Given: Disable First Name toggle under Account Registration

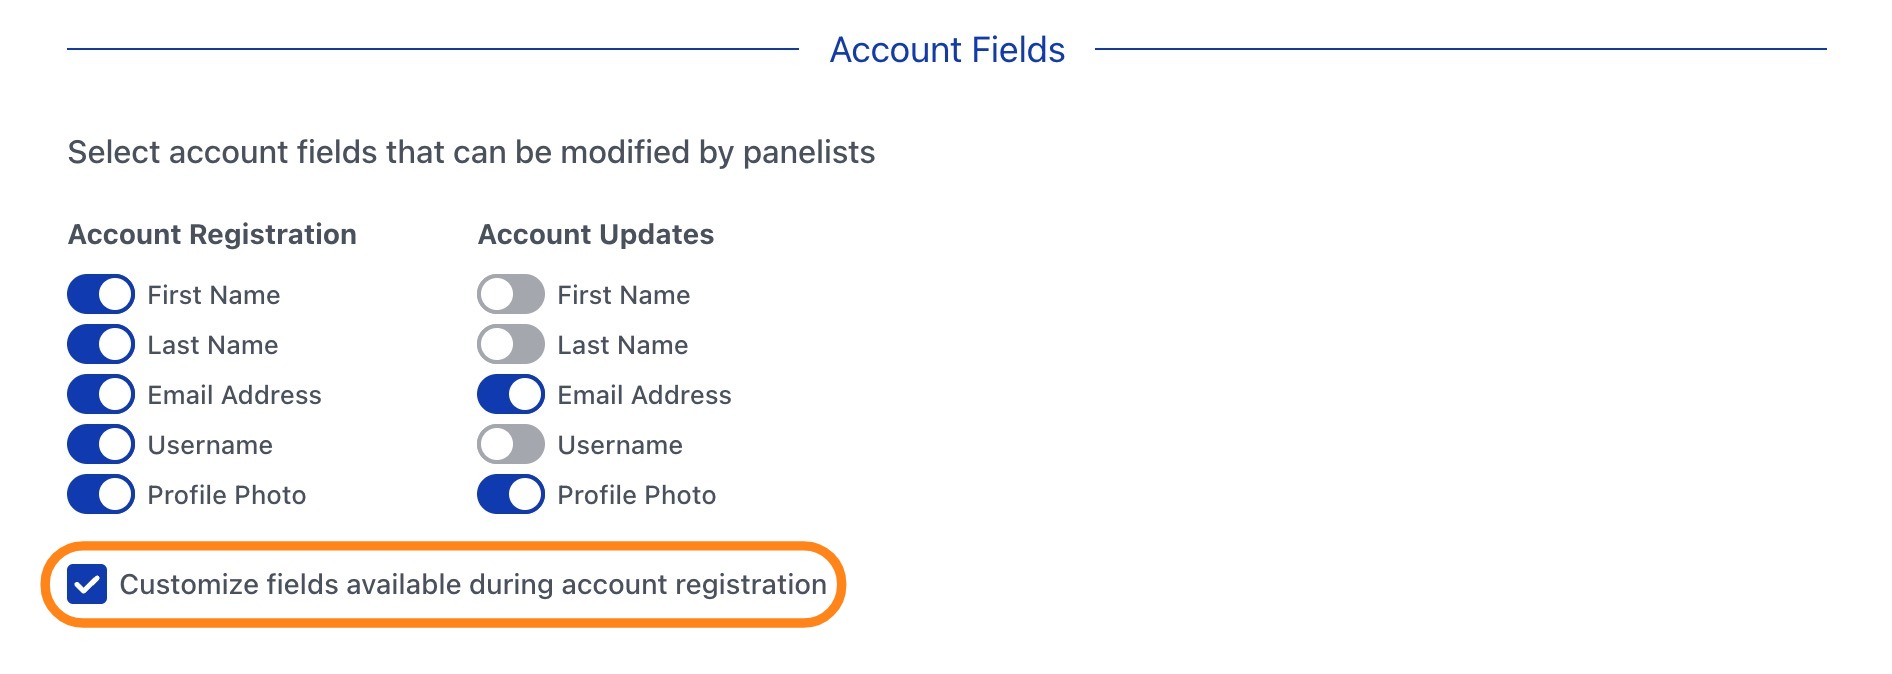Looking at the screenshot, I should pyautogui.click(x=101, y=295).
